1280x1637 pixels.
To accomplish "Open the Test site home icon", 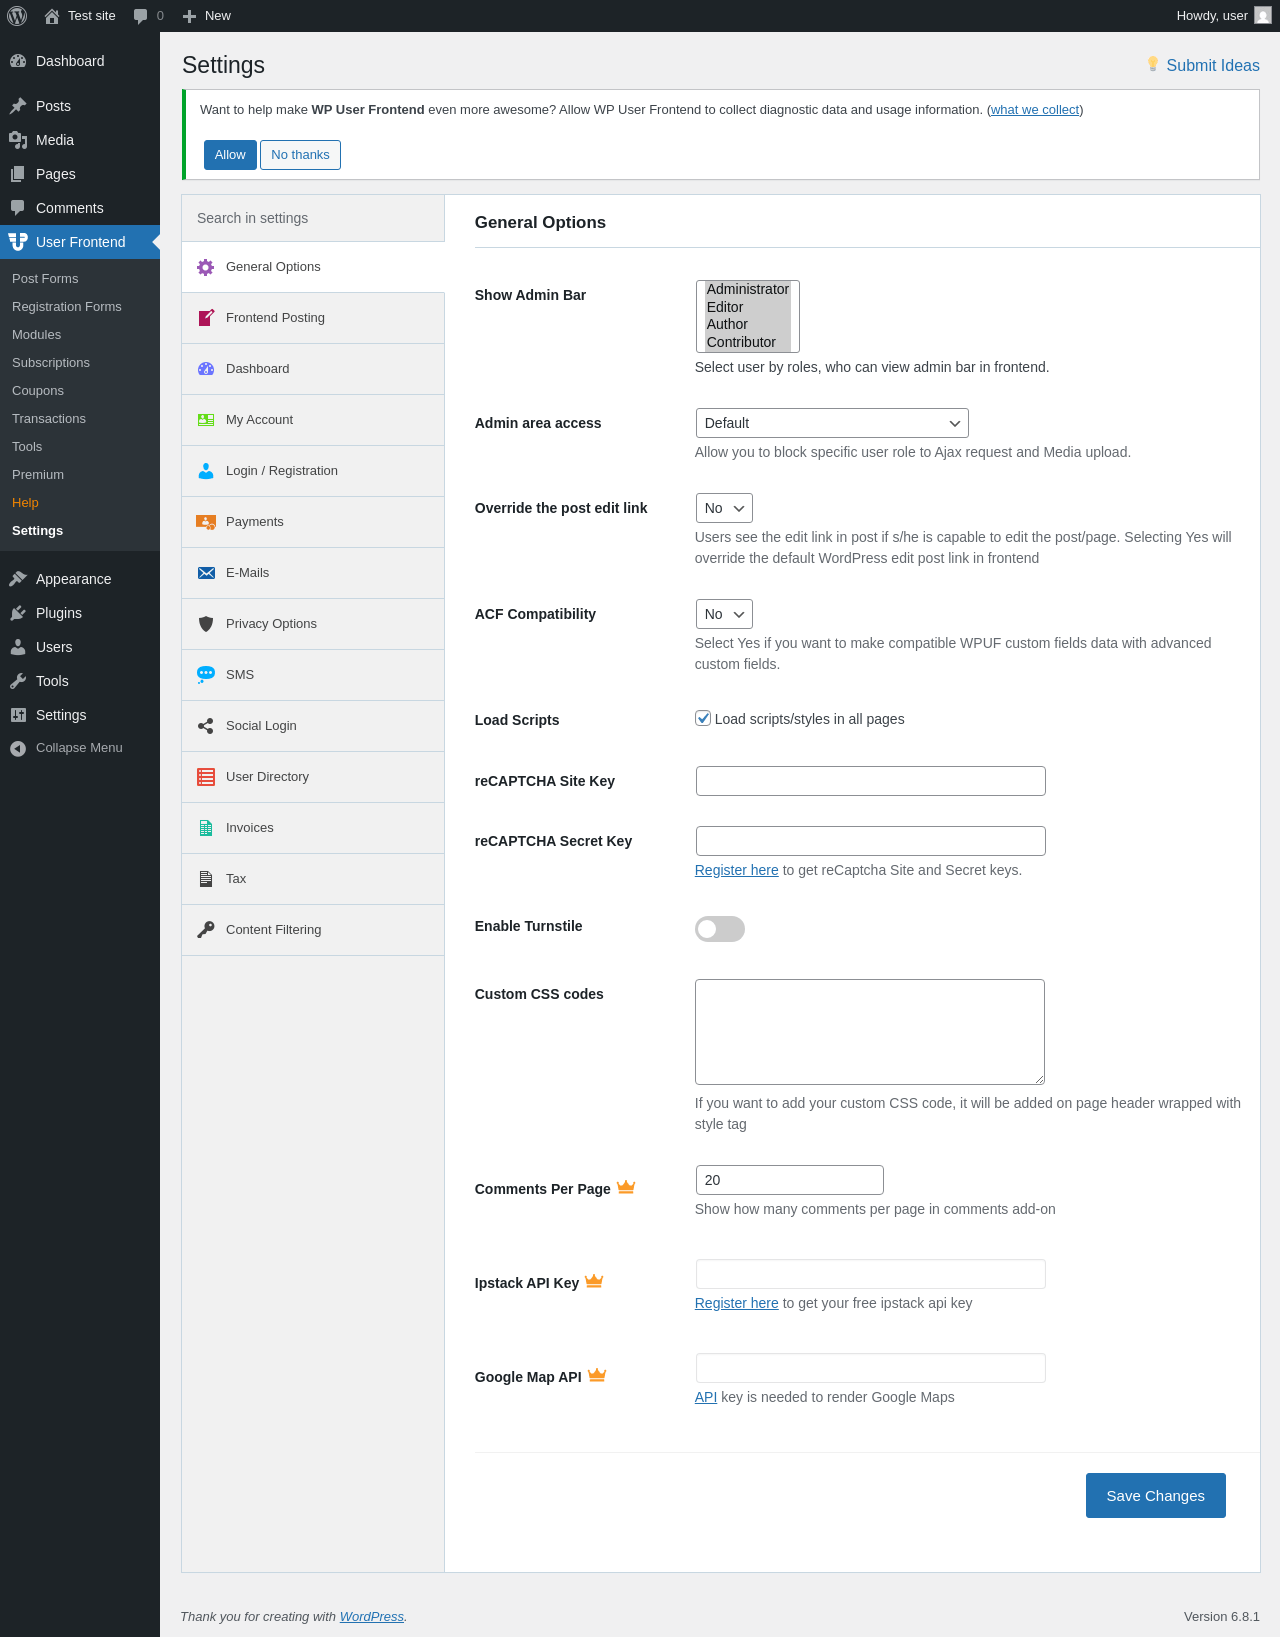I will tap(52, 16).
